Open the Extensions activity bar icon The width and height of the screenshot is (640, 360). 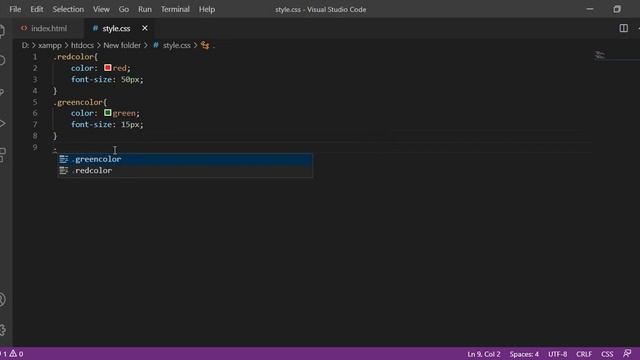point(2,155)
